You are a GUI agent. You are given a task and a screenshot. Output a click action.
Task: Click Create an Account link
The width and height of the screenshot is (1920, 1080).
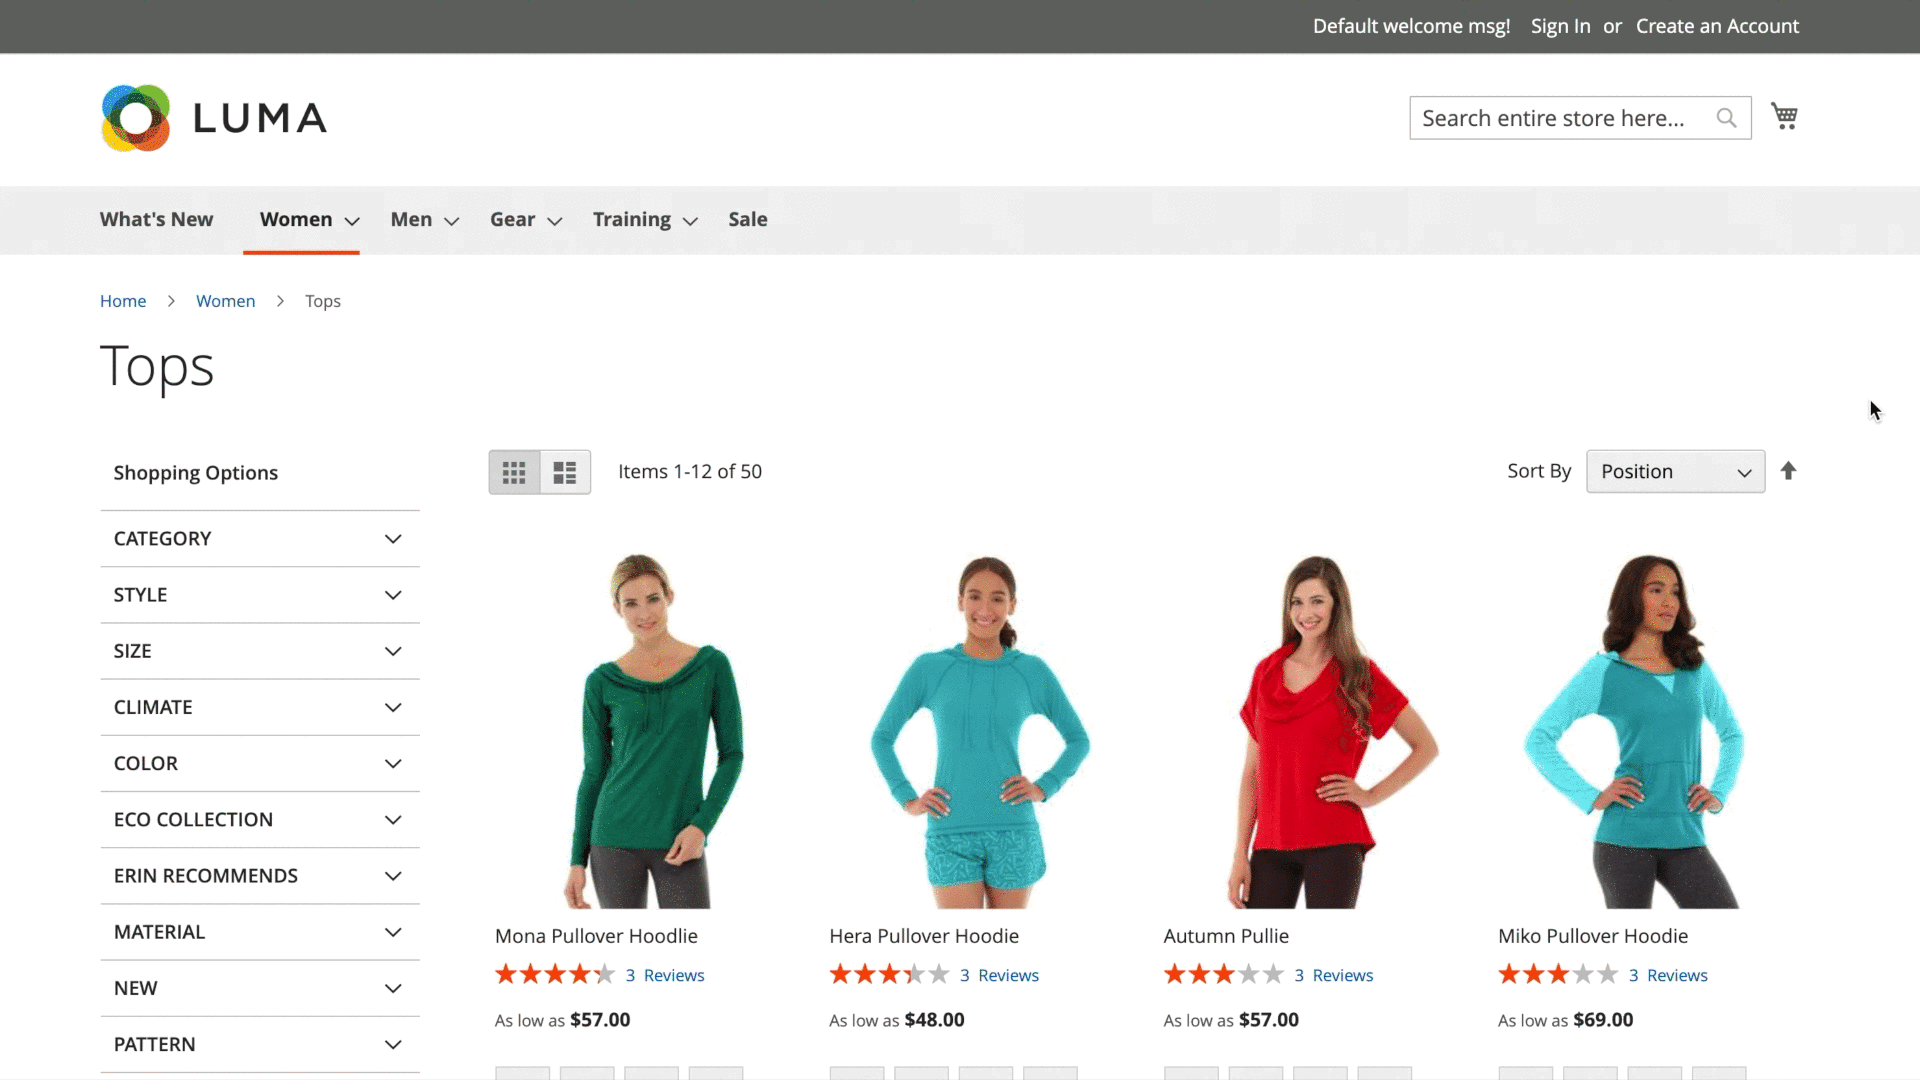tap(1717, 26)
